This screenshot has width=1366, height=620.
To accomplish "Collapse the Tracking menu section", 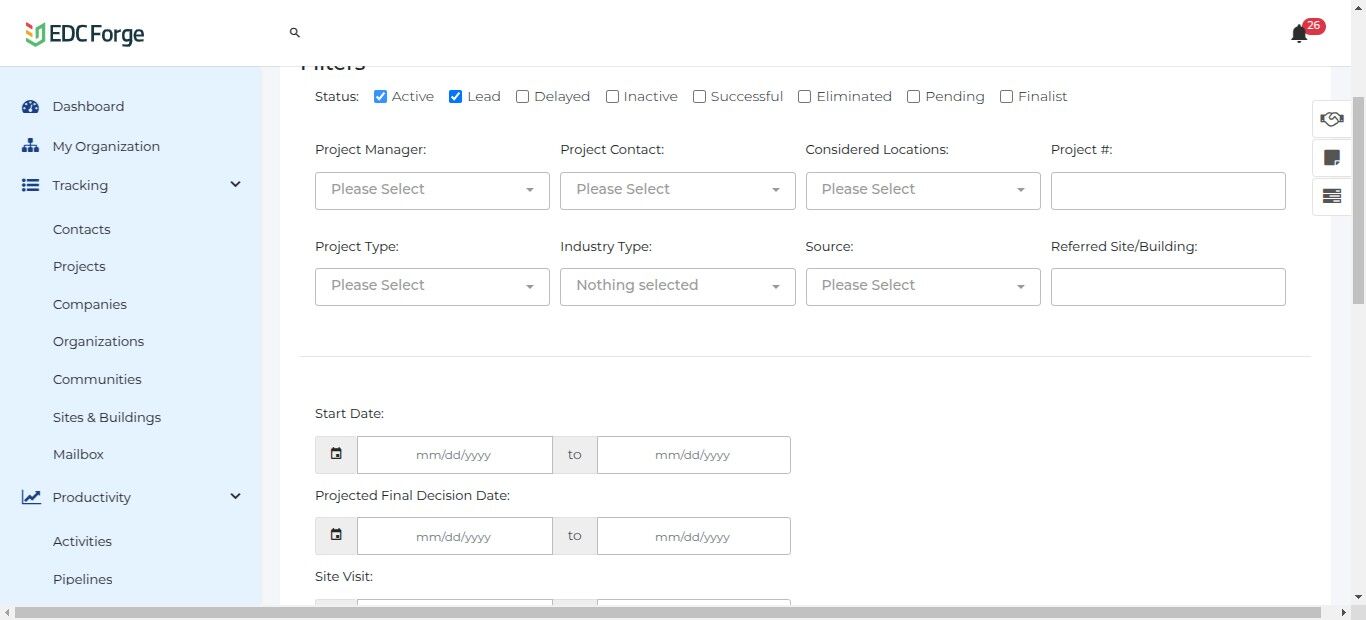I will (235, 185).
